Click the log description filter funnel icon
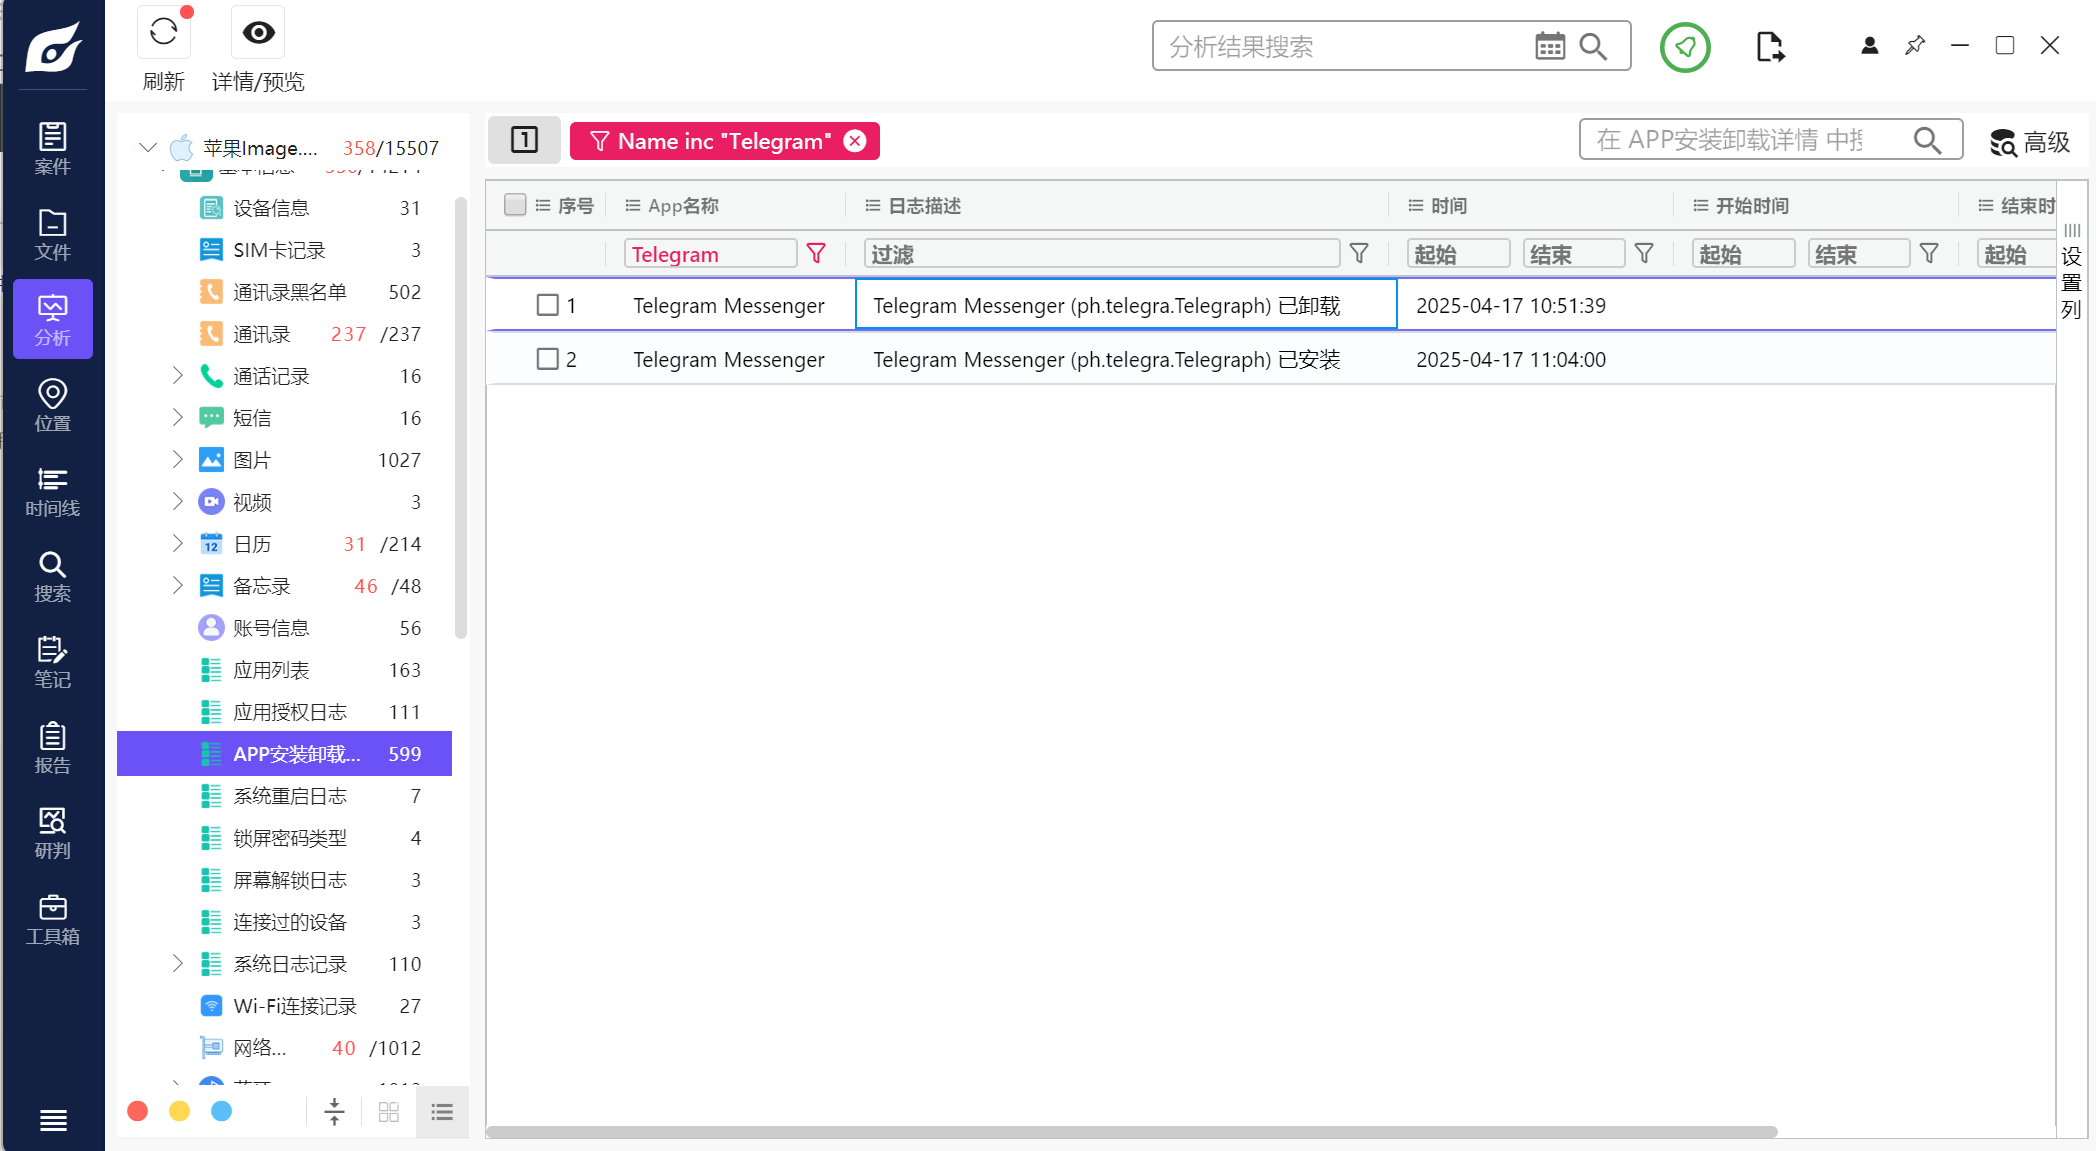Image resolution: width=2096 pixels, height=1151 pixels. 1359,254
